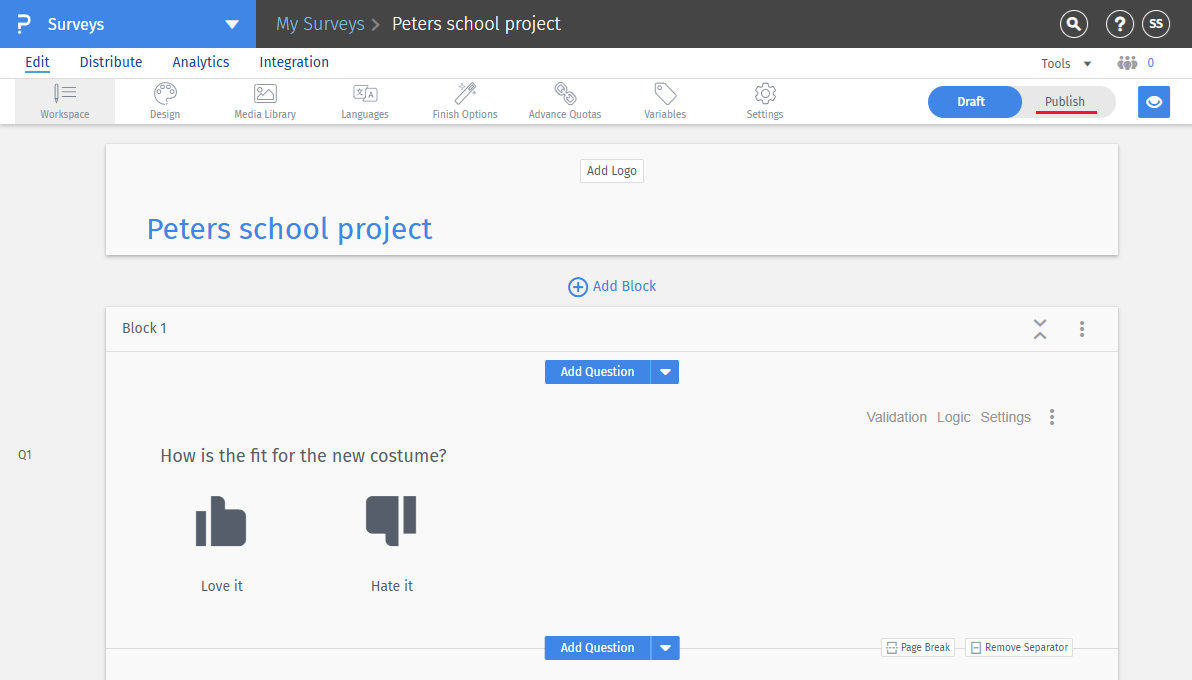Screen dimensions: 1192x680
Task: Preview the survey with eye button
Action: click(x=1154, y=102)
